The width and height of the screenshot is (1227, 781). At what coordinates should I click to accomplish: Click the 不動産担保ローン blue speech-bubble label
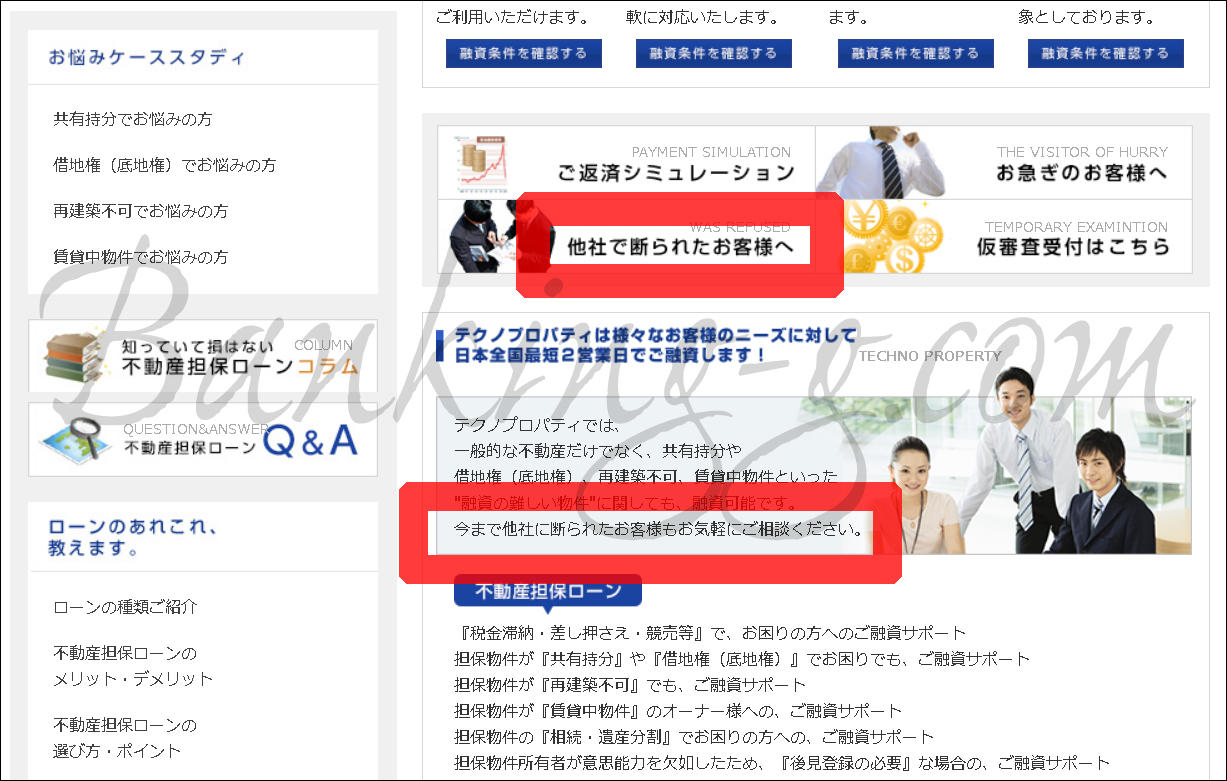point(548,592)
